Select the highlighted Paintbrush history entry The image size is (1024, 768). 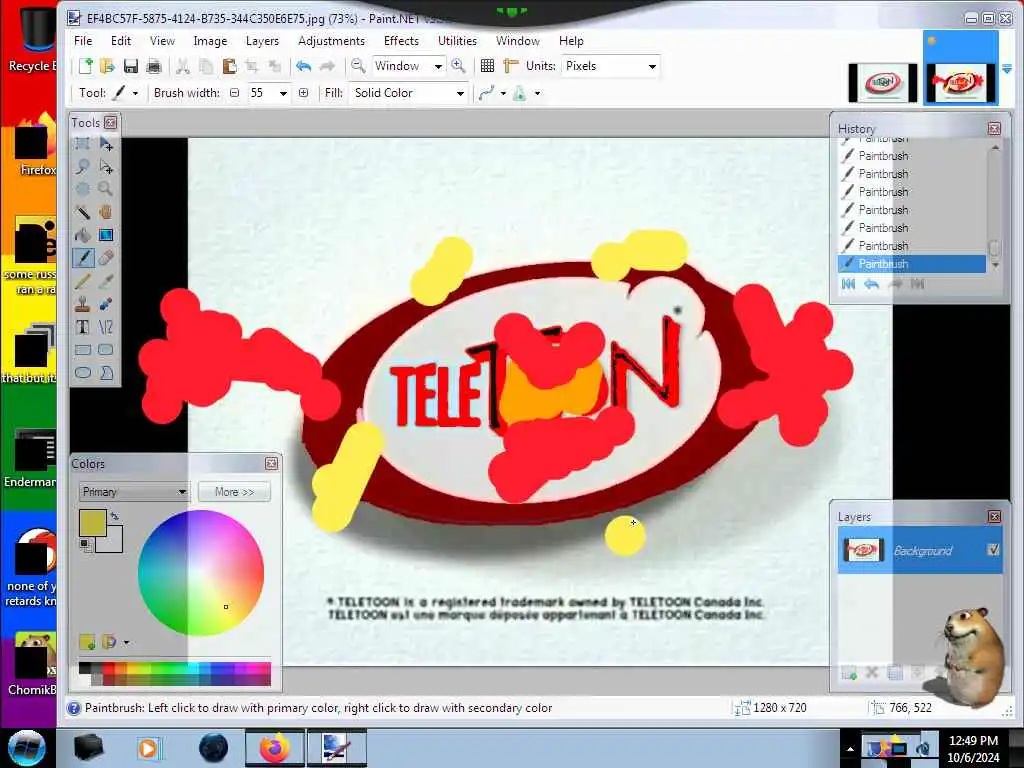pos(912,264)
